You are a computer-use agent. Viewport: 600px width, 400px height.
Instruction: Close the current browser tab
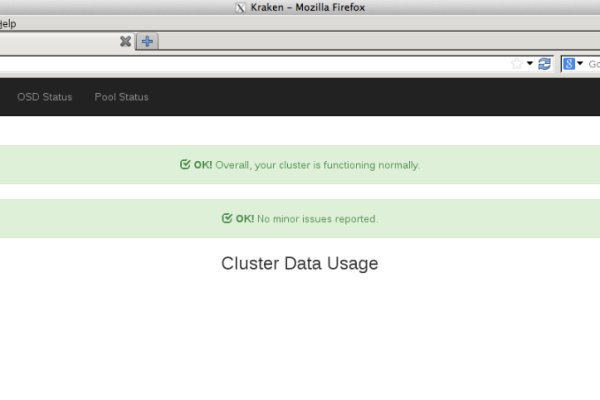(x=125, y=41)
